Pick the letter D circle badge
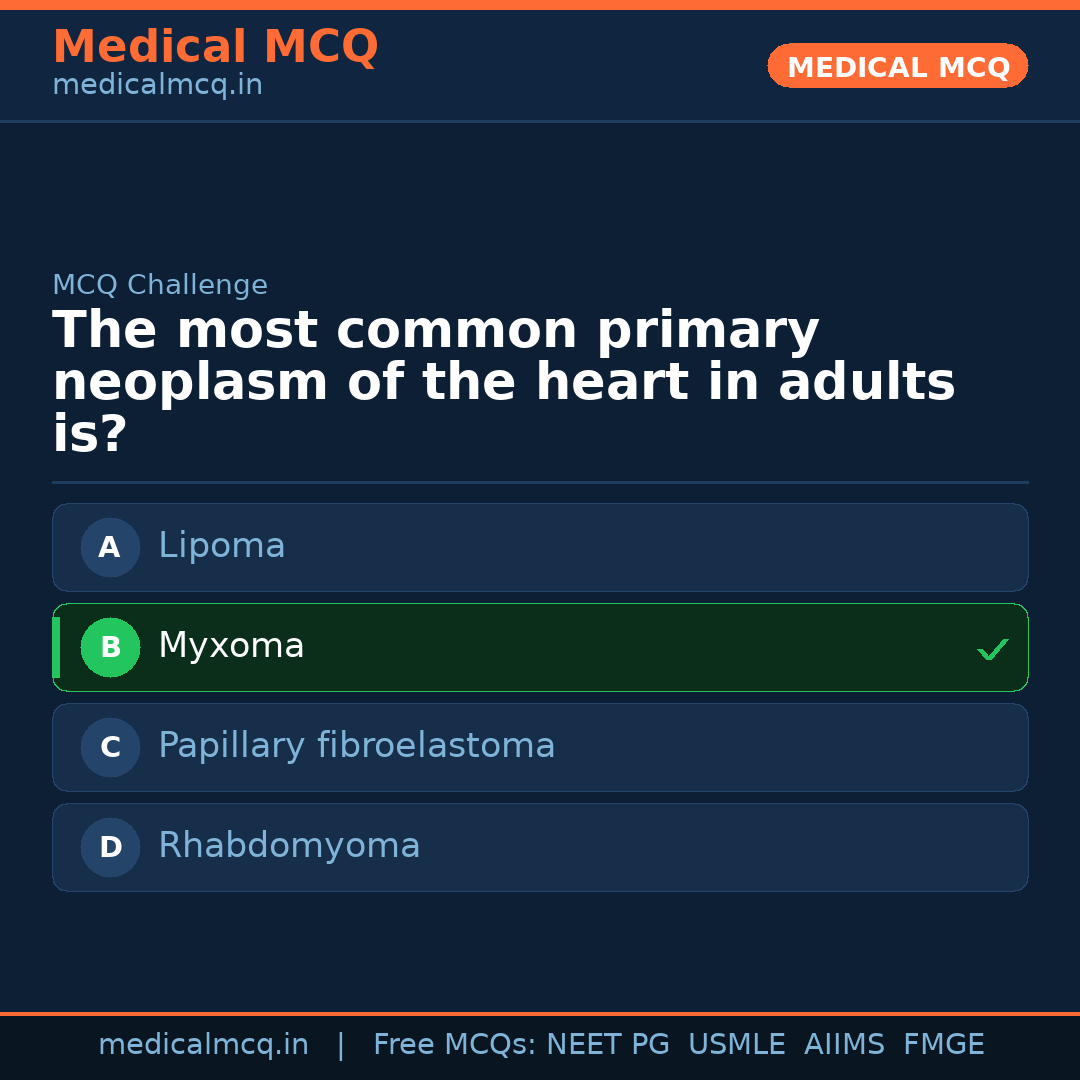The height and width of the screenshot is (1080, 1080). coord(110,847)
